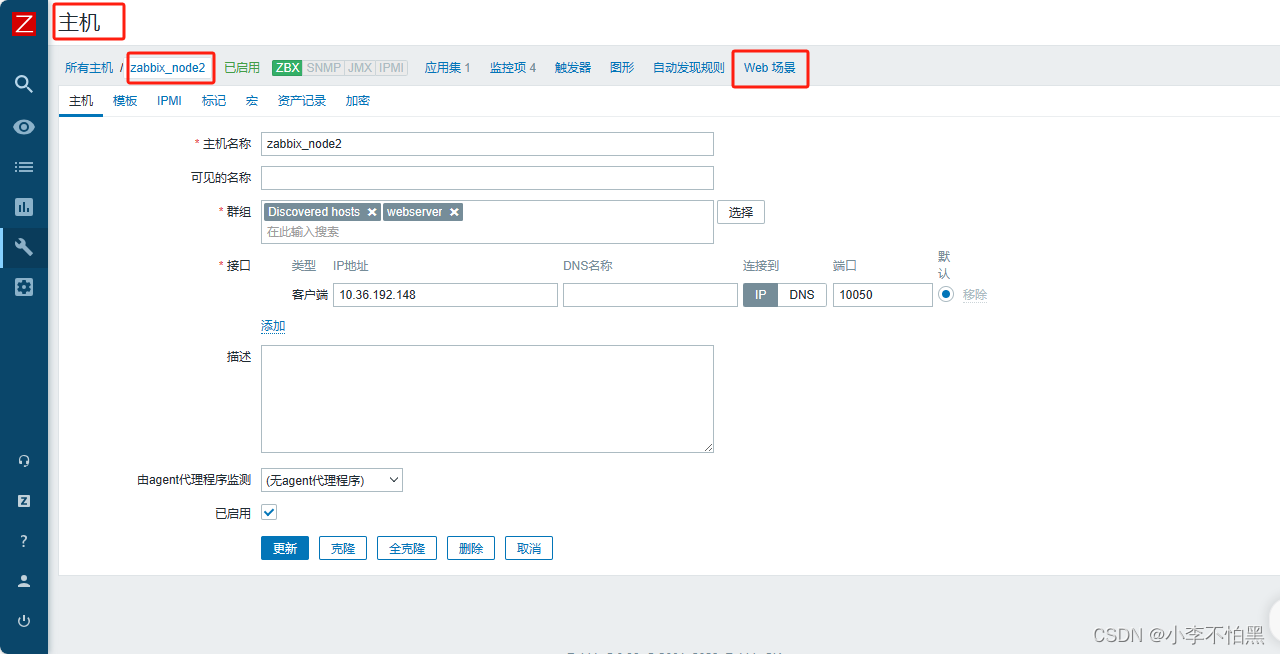This screenshot has height=654, width=1280.
Task: Click the Zabbix logo icon
Action: click(24, 24)
